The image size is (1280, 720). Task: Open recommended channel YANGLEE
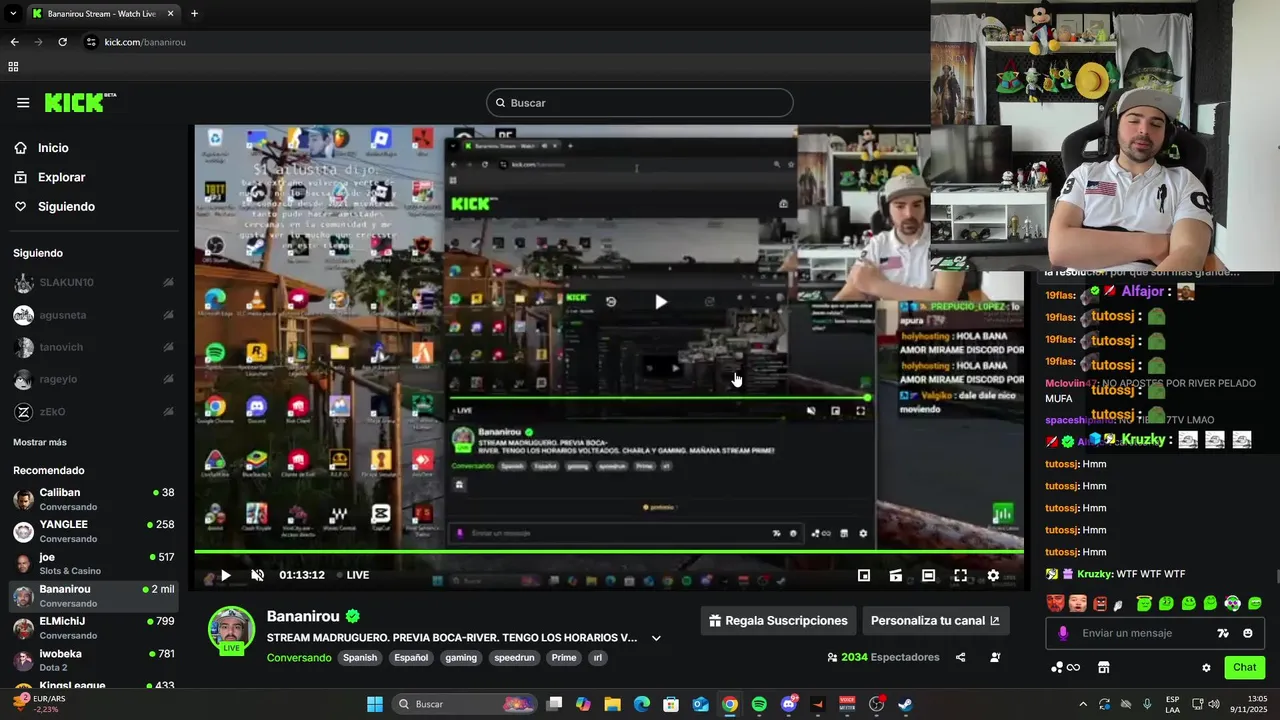94,531
